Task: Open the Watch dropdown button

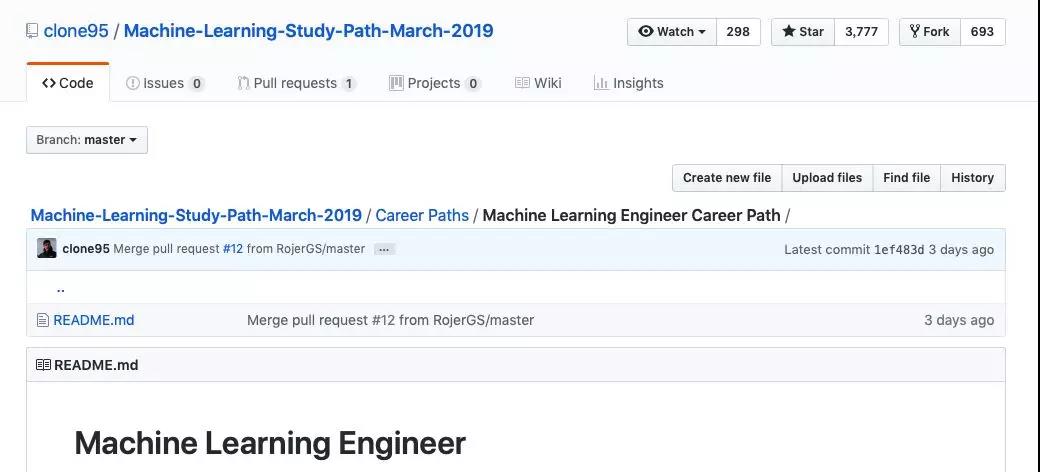Action: pos(672,32)
